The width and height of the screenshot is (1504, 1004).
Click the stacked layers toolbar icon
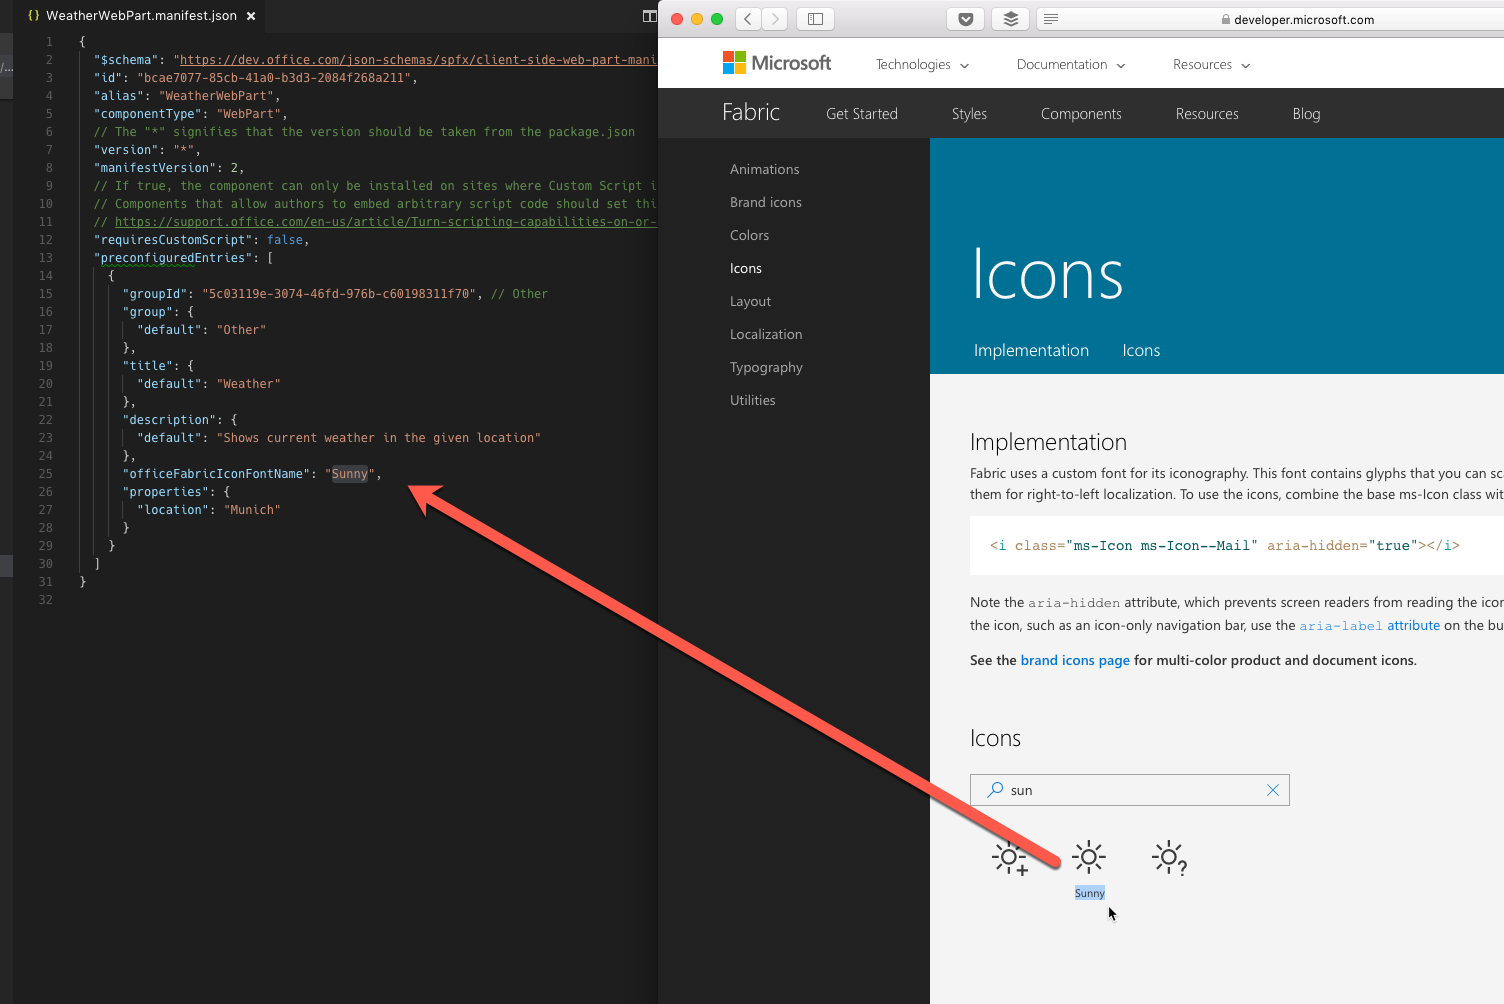(x=1009, y=18)
